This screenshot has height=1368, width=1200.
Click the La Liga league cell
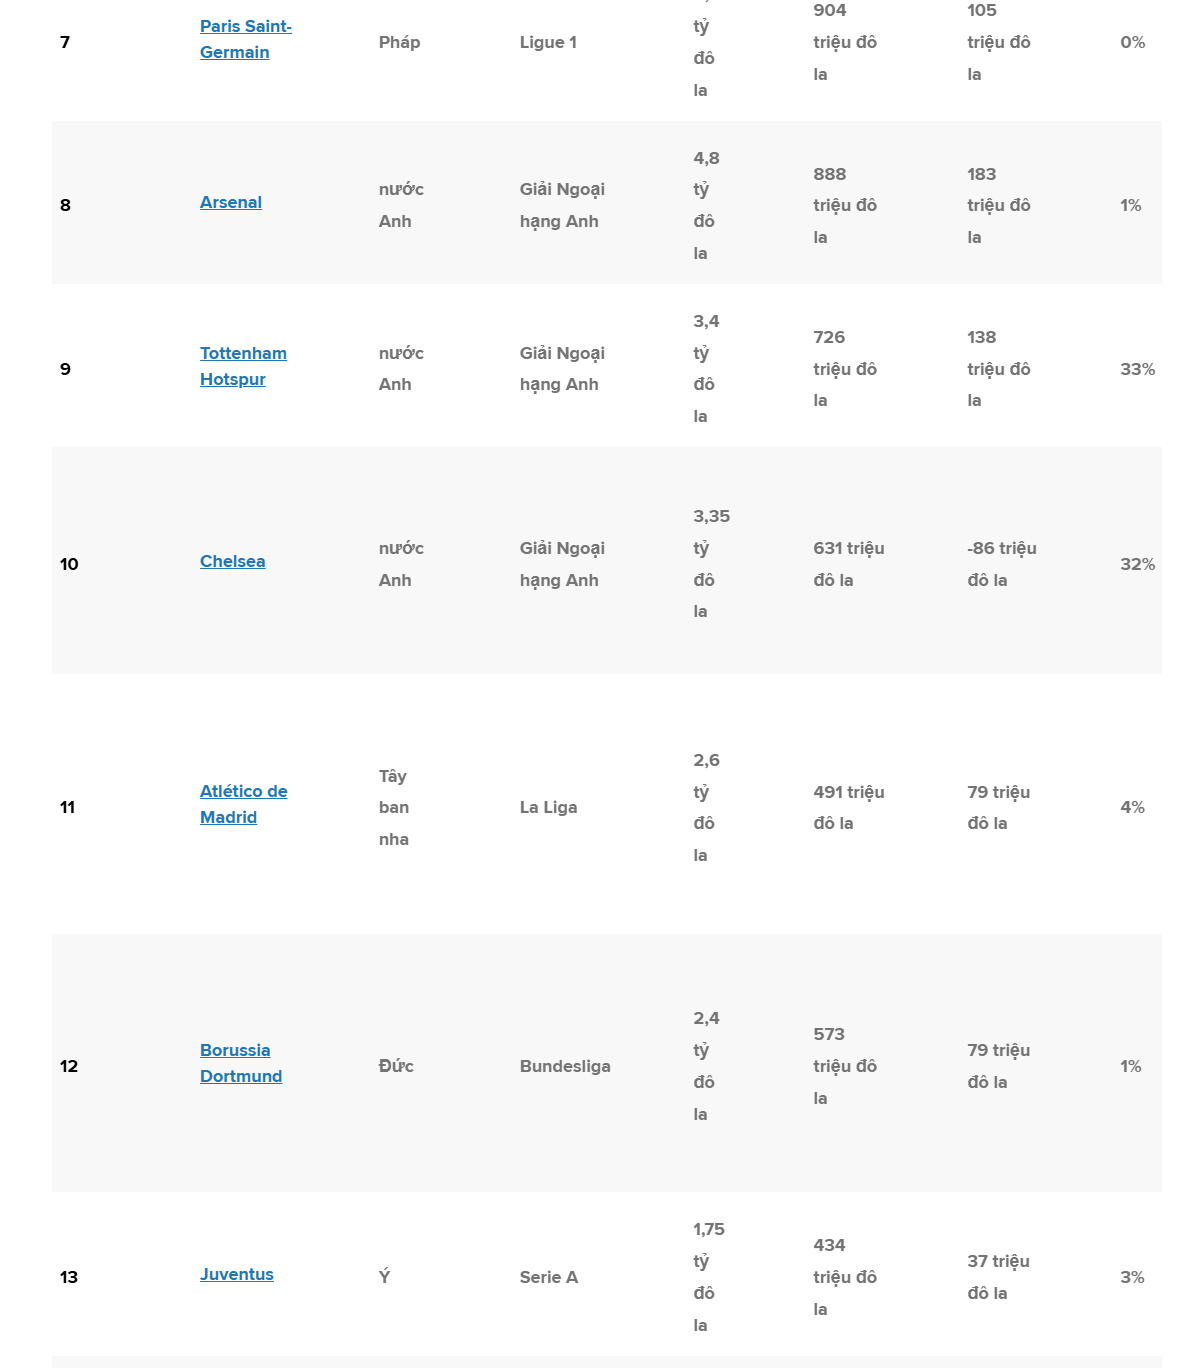click(548, 807)
